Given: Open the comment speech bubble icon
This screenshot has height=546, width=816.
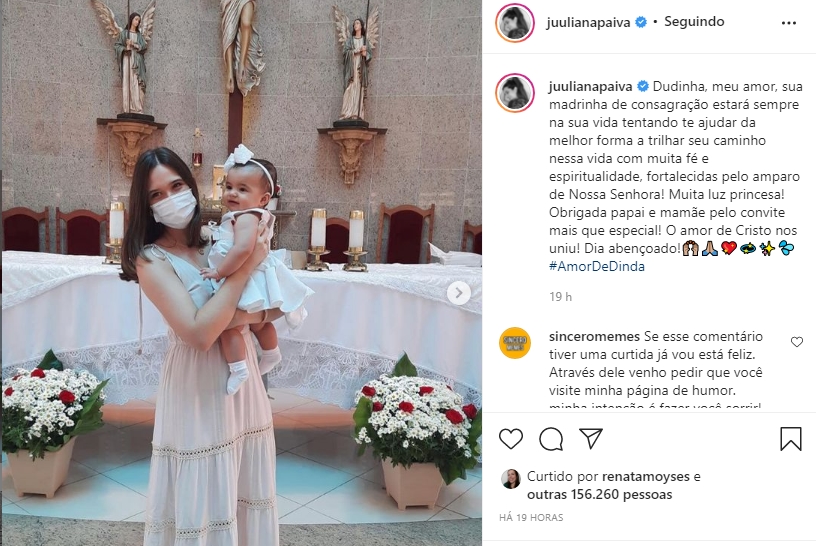Looking at the screenshot, I should pyautogui.click(x=551, y=439).
